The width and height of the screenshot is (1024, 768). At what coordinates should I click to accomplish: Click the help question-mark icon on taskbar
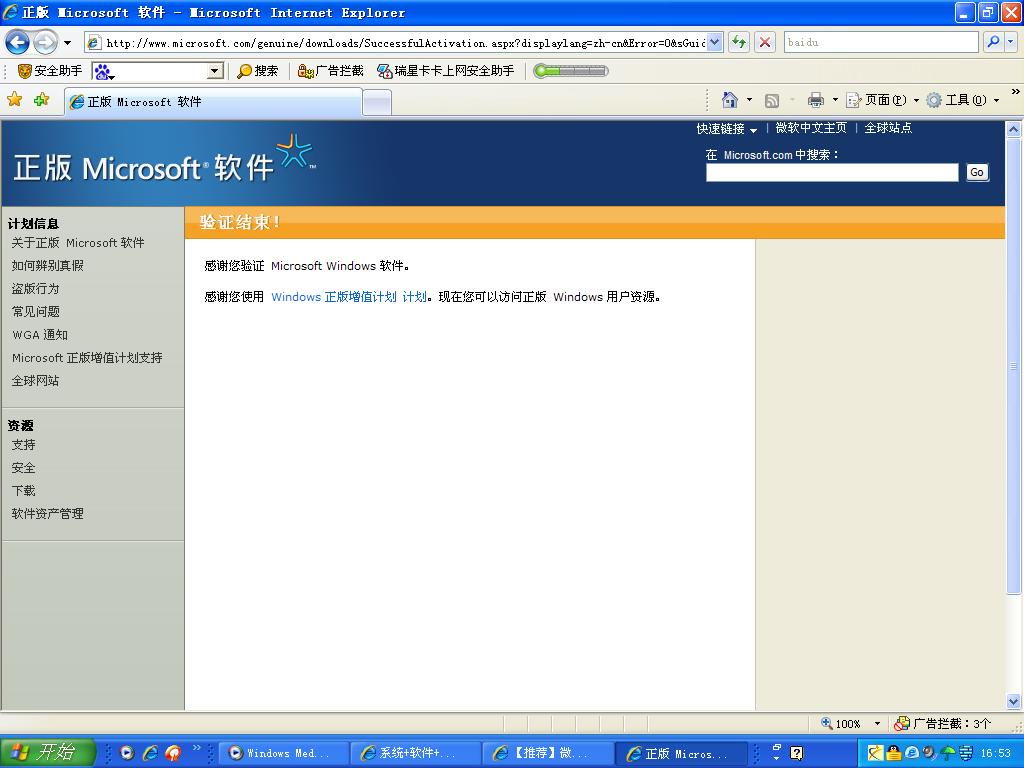point(796,753)
